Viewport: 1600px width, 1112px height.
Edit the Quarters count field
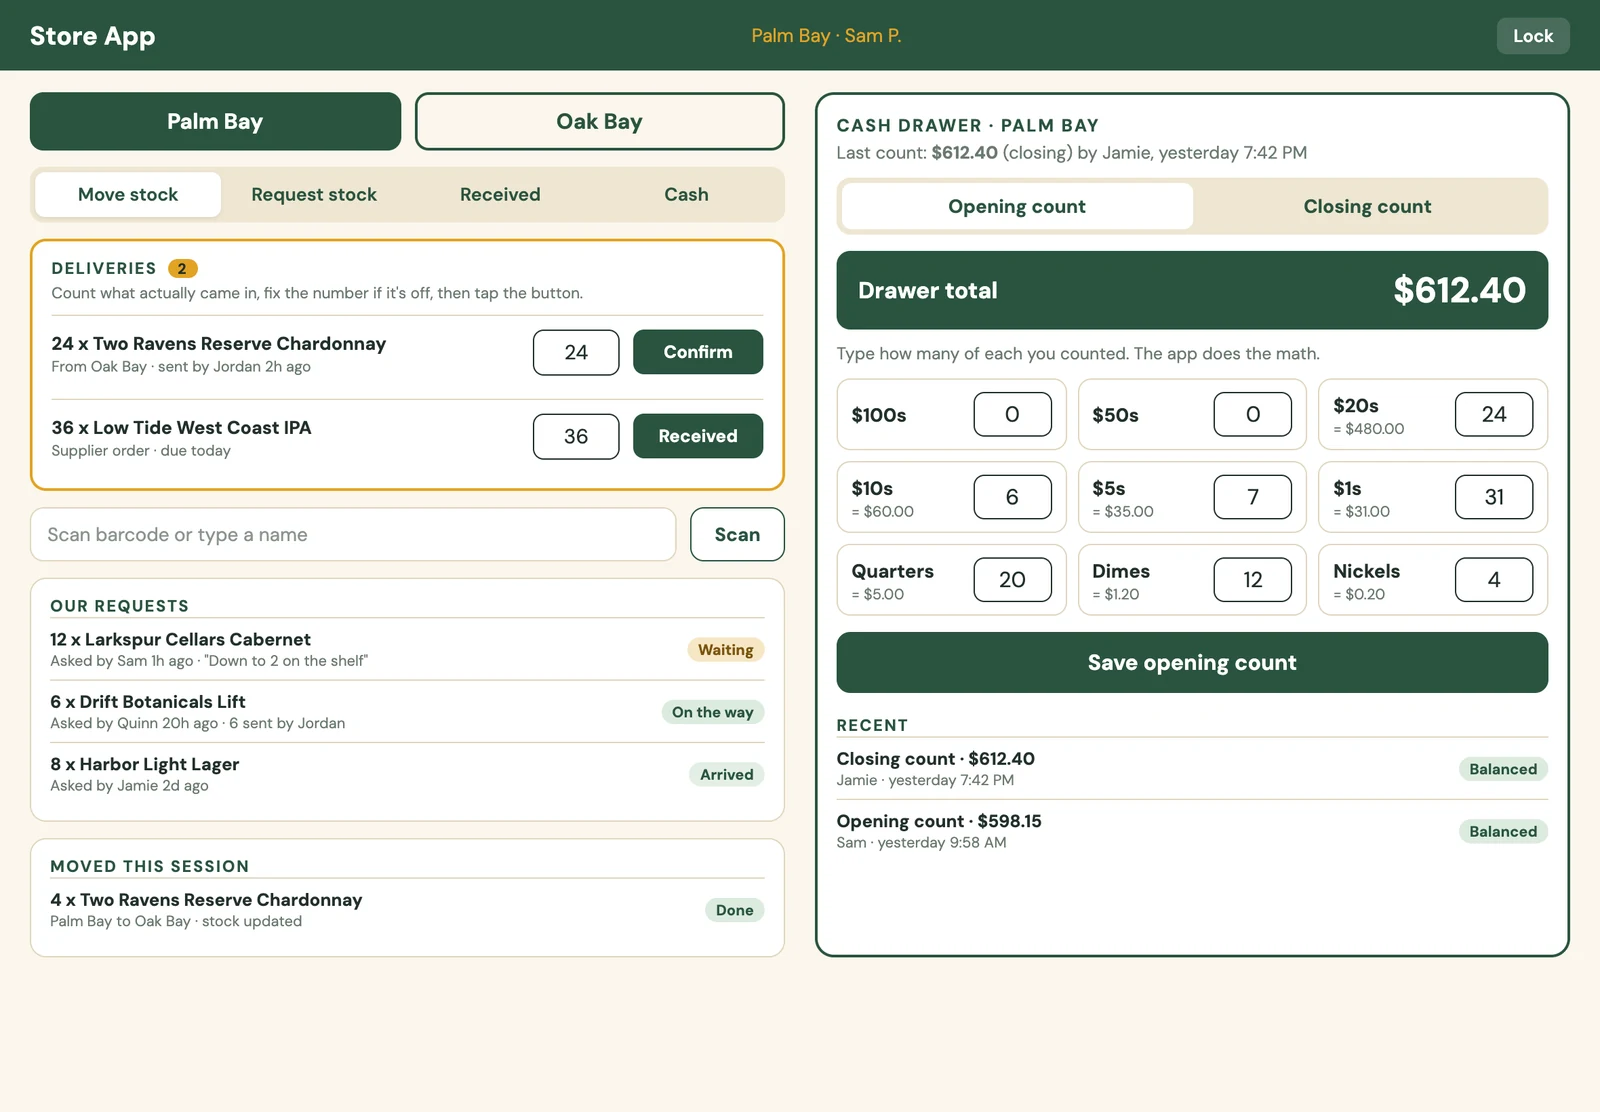(x=1012, y=580)
